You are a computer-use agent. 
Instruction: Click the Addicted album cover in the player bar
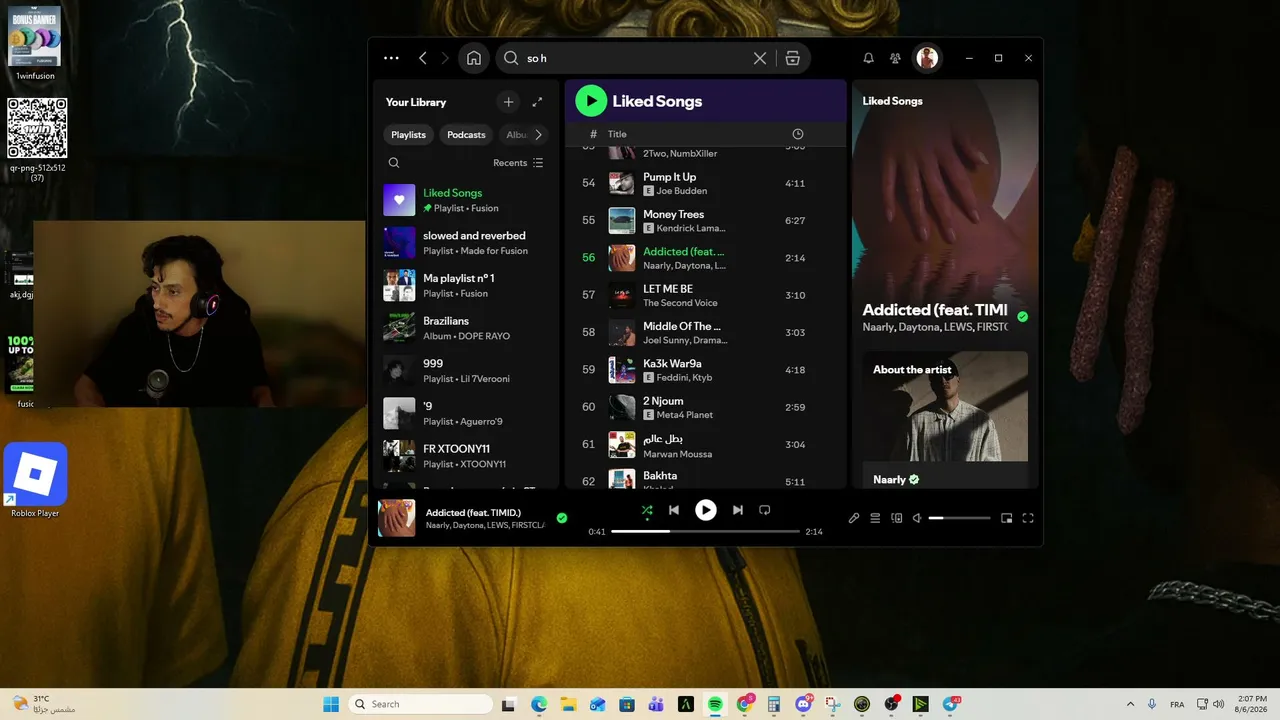click(x=397, y=518)
